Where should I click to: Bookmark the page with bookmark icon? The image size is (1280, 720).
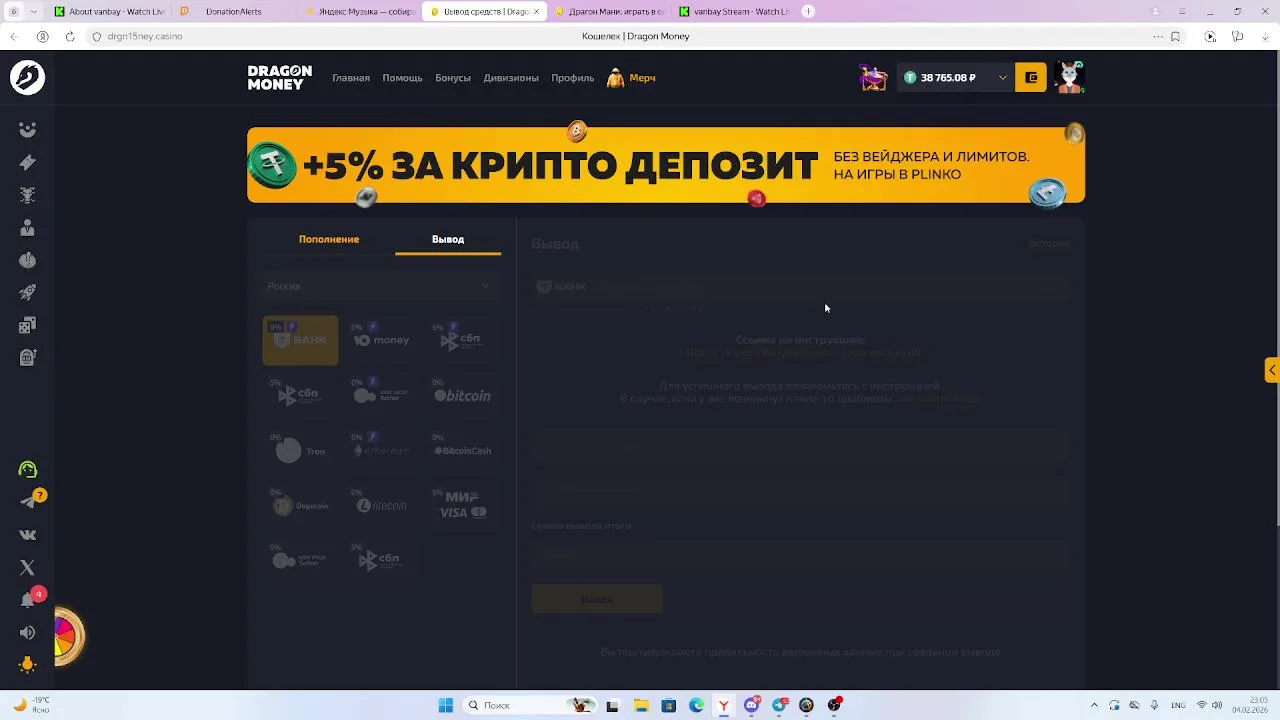[x=1175, y=36]
